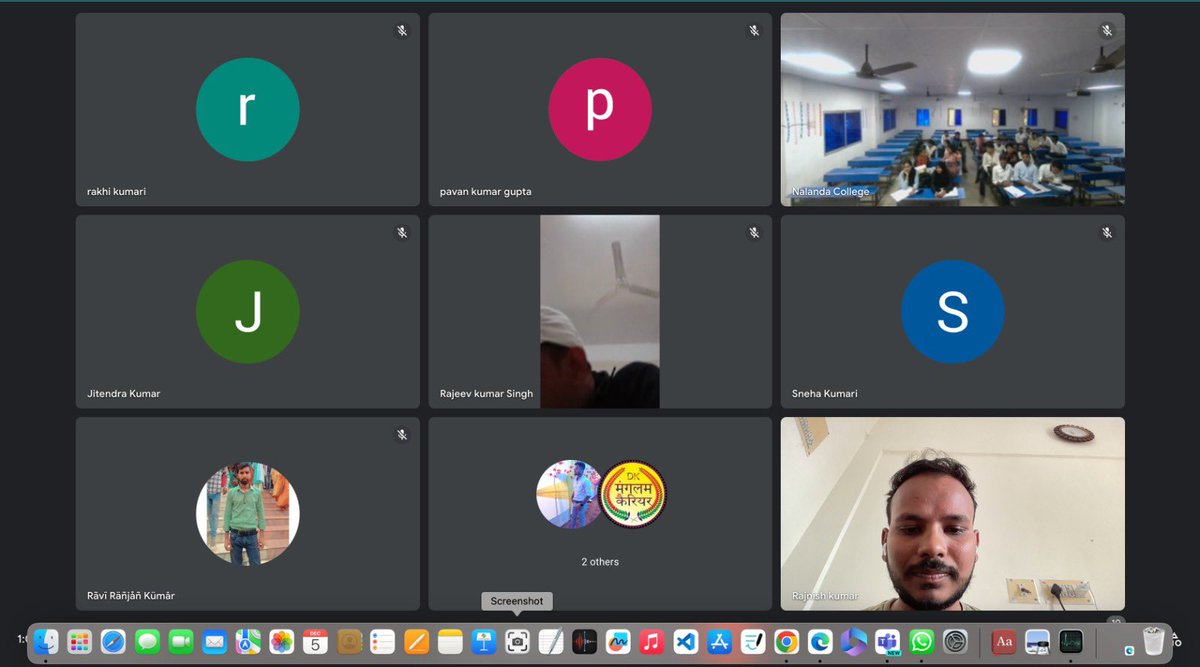1200x667 pixels.
Task: Click Nalanda College's muted microphone icon
Action: click(1107, 31)
